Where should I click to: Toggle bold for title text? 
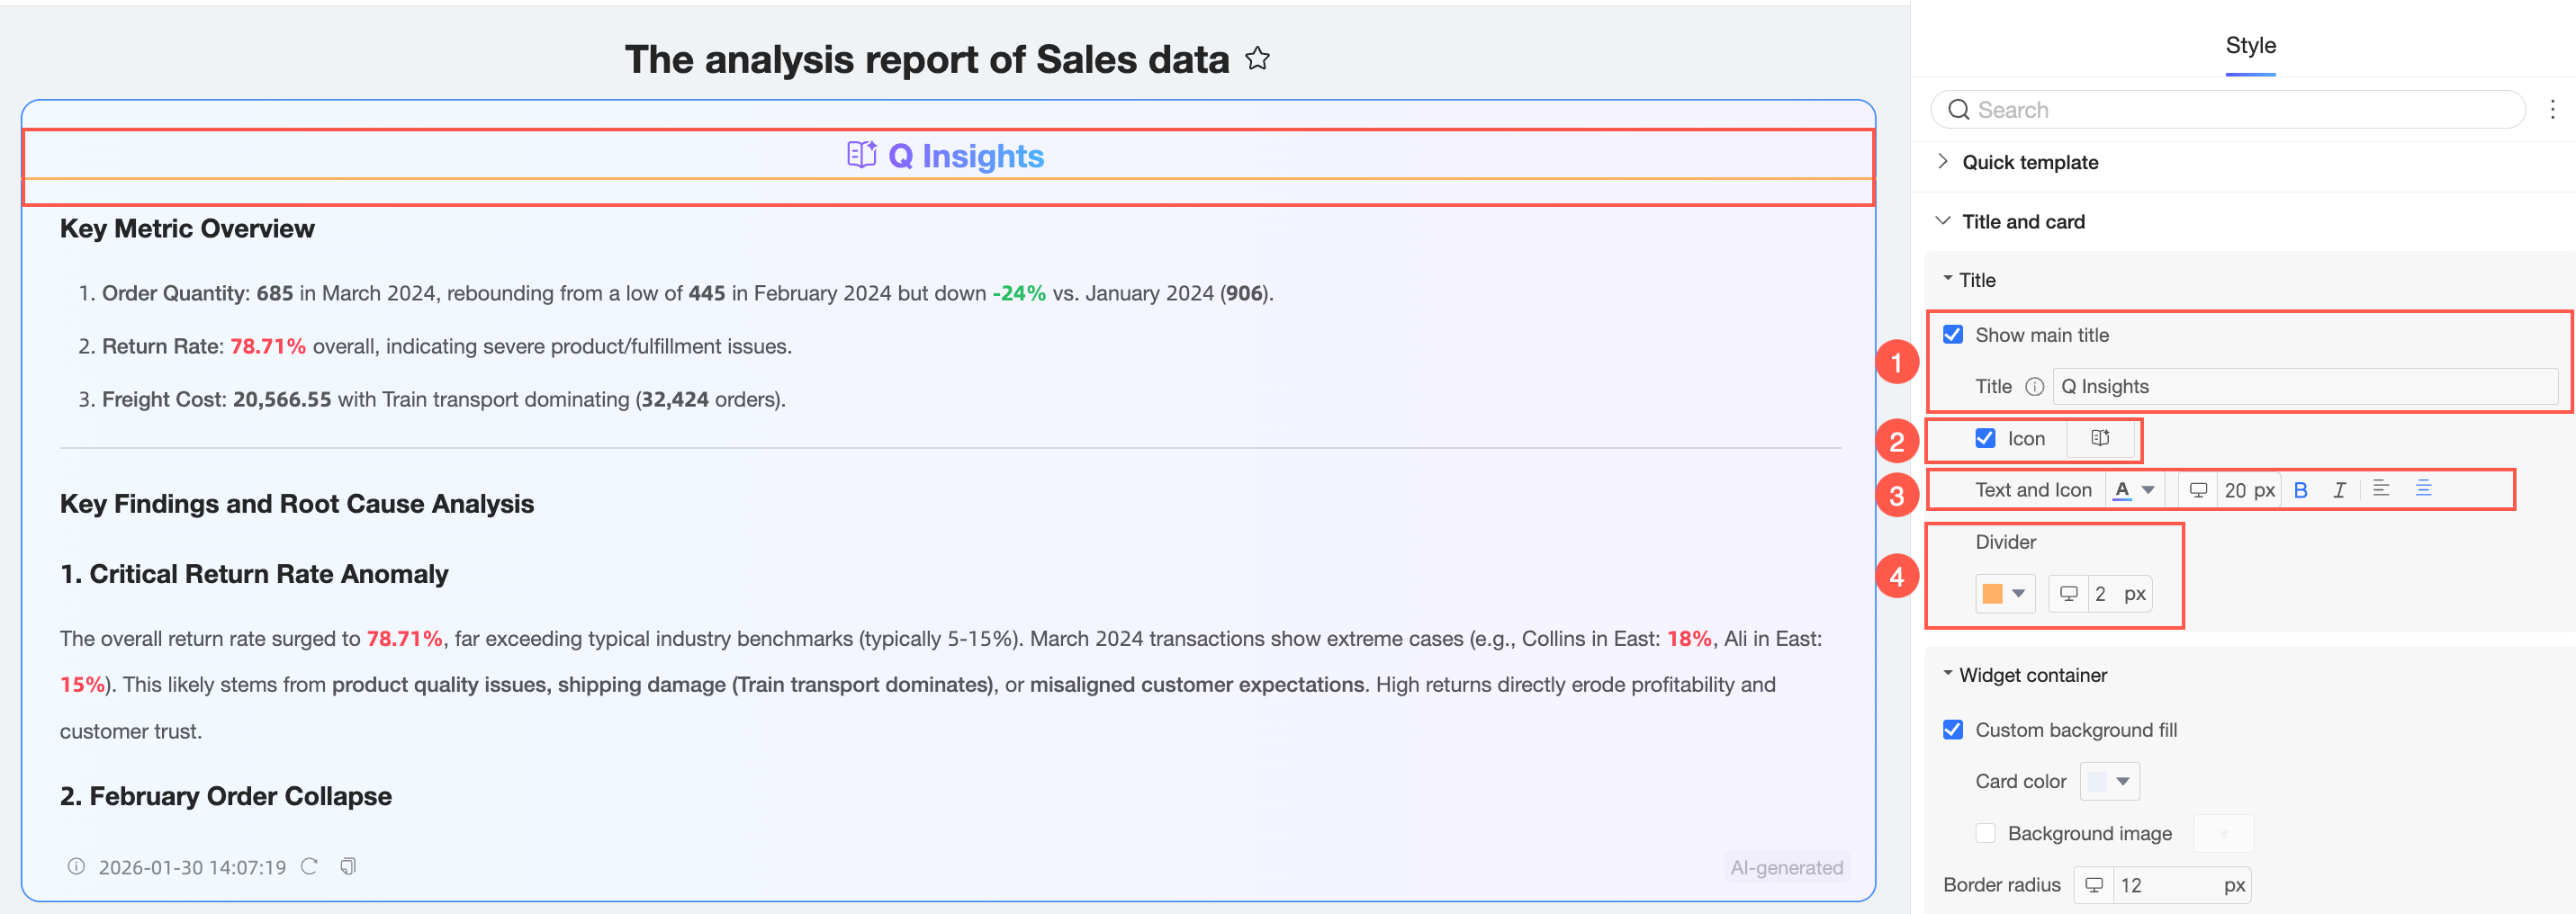(2300, 490)
